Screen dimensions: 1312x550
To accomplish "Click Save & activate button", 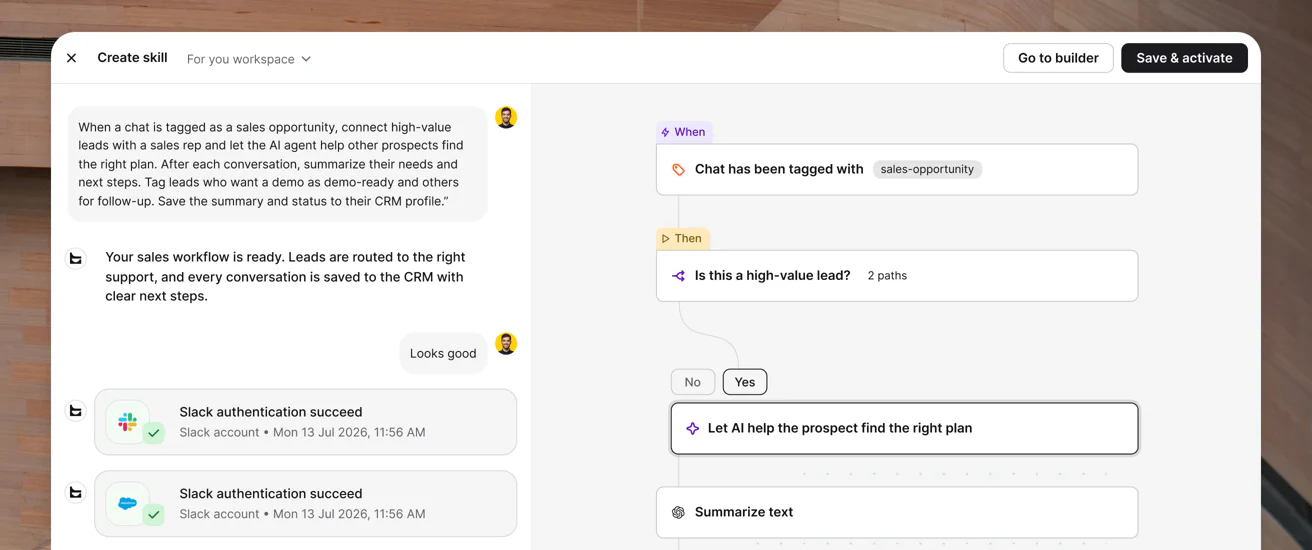I will pyautogui.click(x=1184, y=58).
